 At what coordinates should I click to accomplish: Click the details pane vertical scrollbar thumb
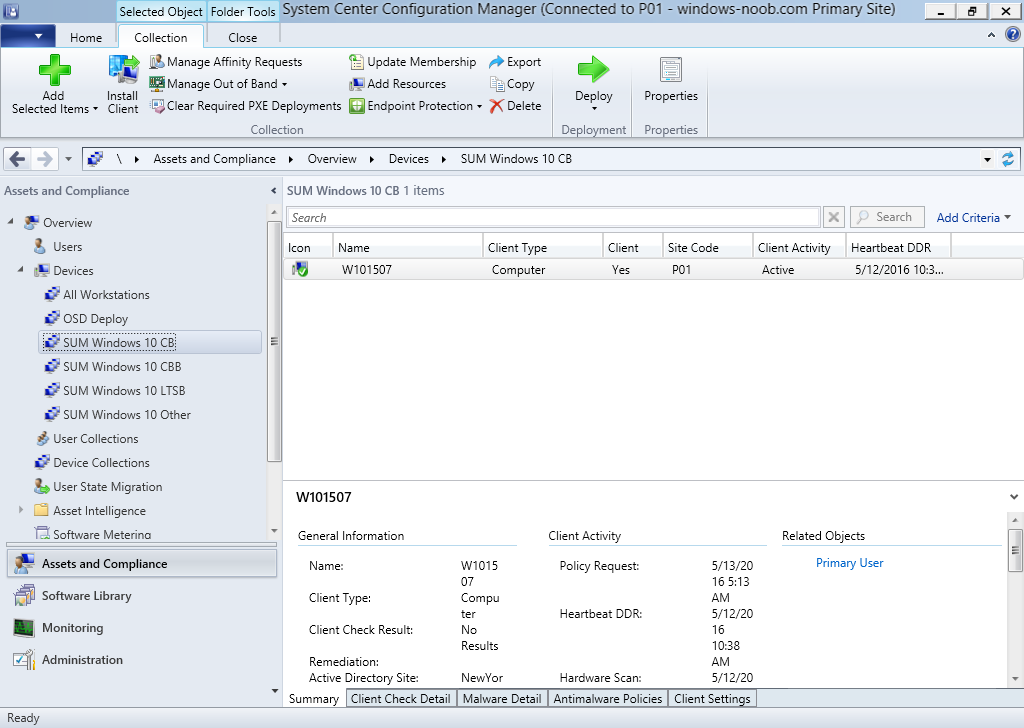[x=1014, y=550]
